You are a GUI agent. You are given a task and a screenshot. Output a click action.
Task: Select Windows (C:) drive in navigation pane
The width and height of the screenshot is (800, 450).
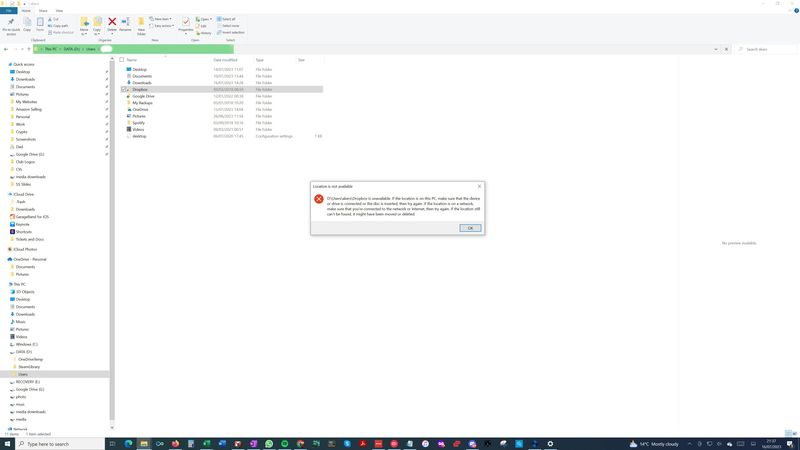pos(27,344)
